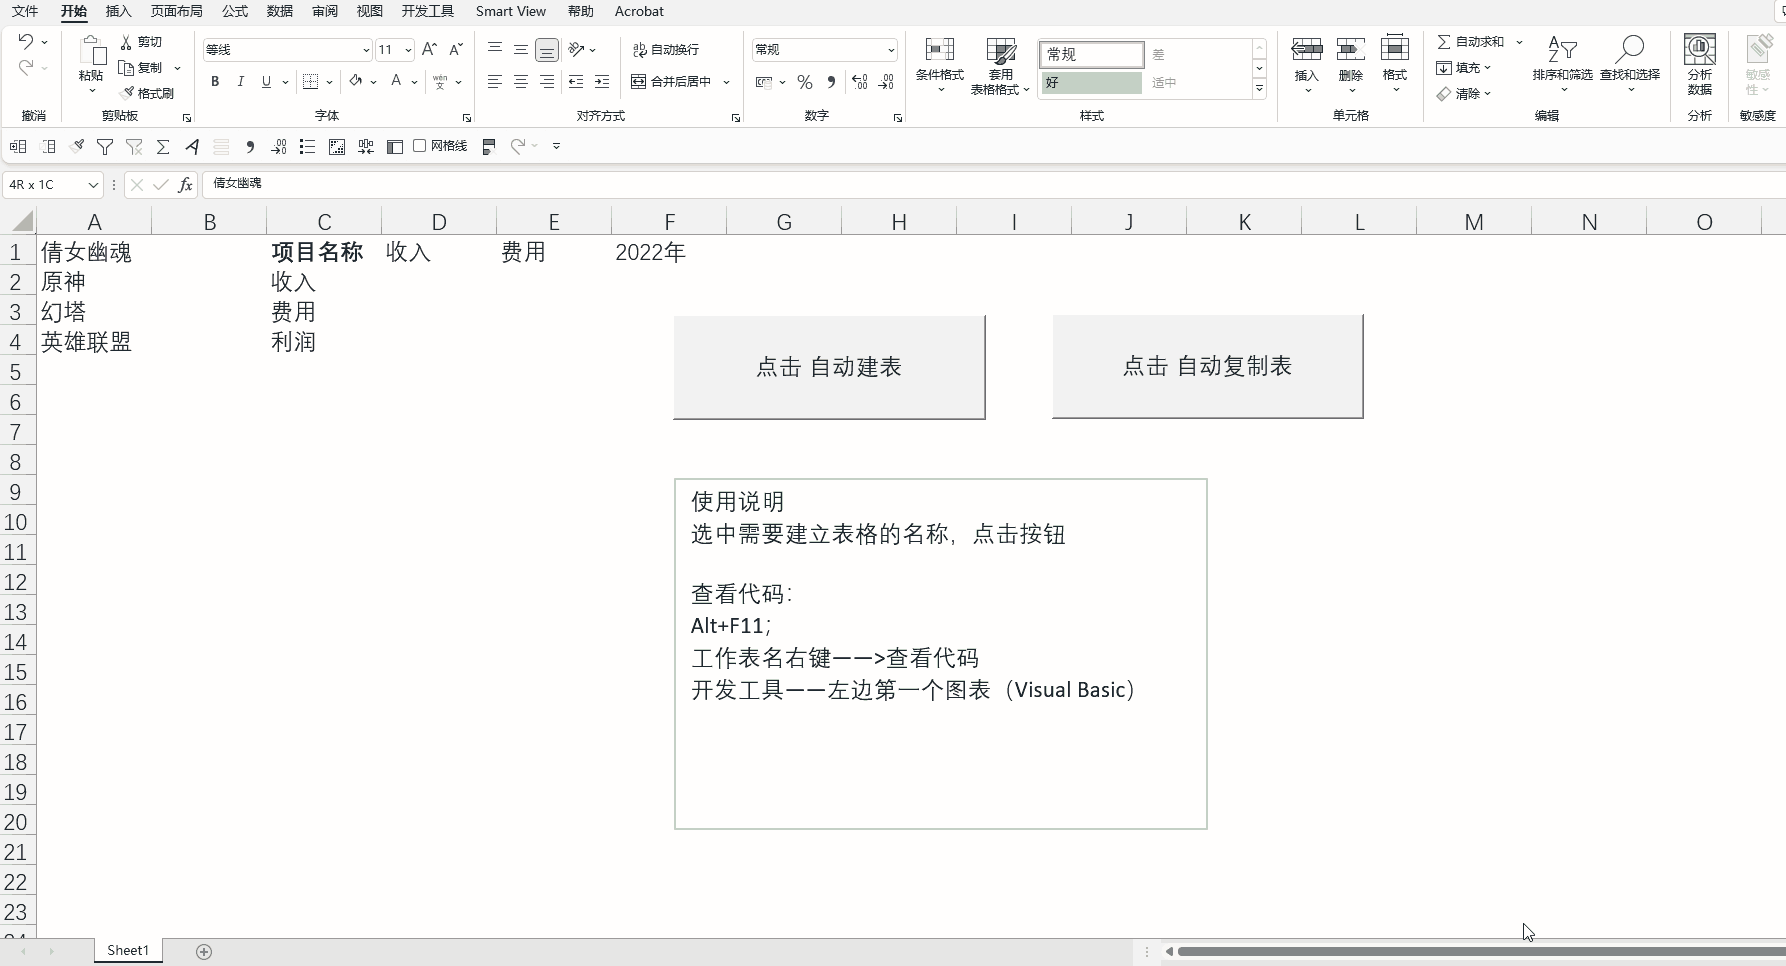This screenshot has height=966, width=1786.
Task: Click the Insert Function fx icon
Action: coord(185,184)
